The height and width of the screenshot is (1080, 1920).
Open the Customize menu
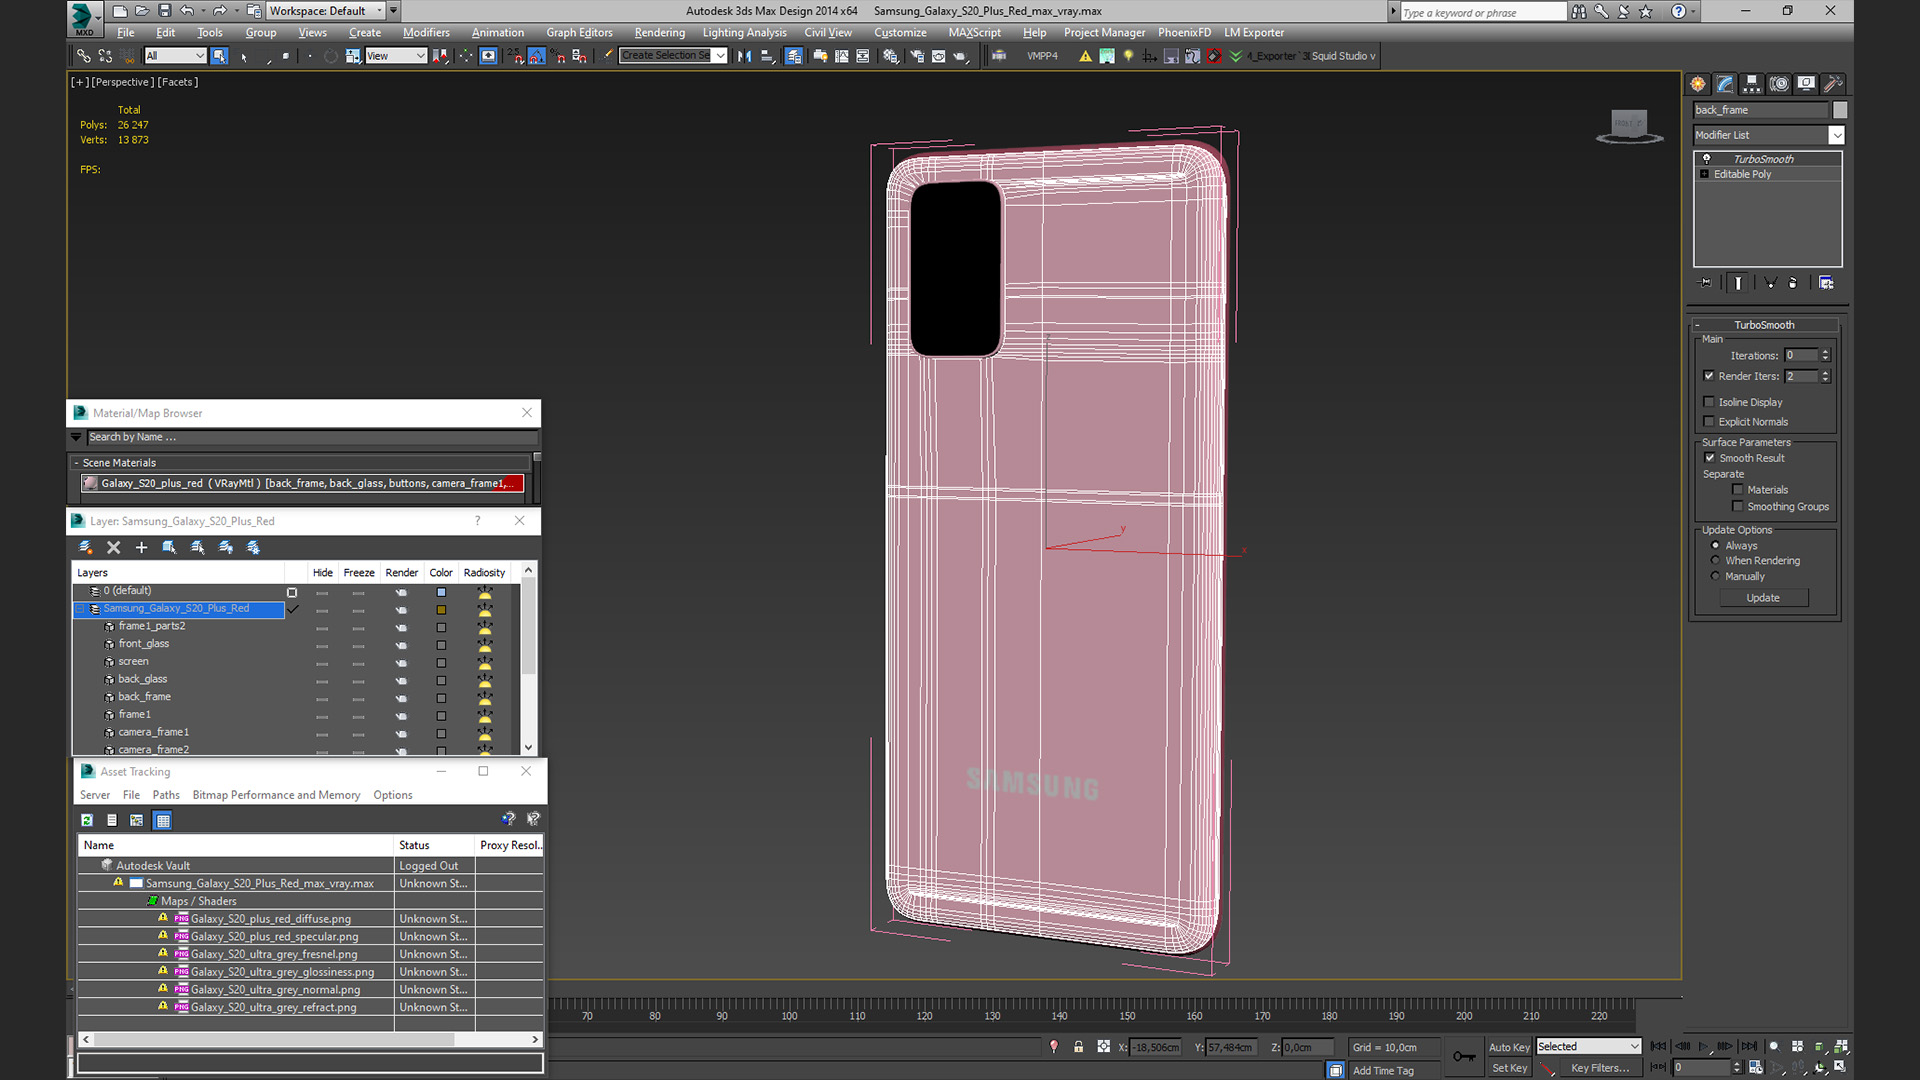900,33
